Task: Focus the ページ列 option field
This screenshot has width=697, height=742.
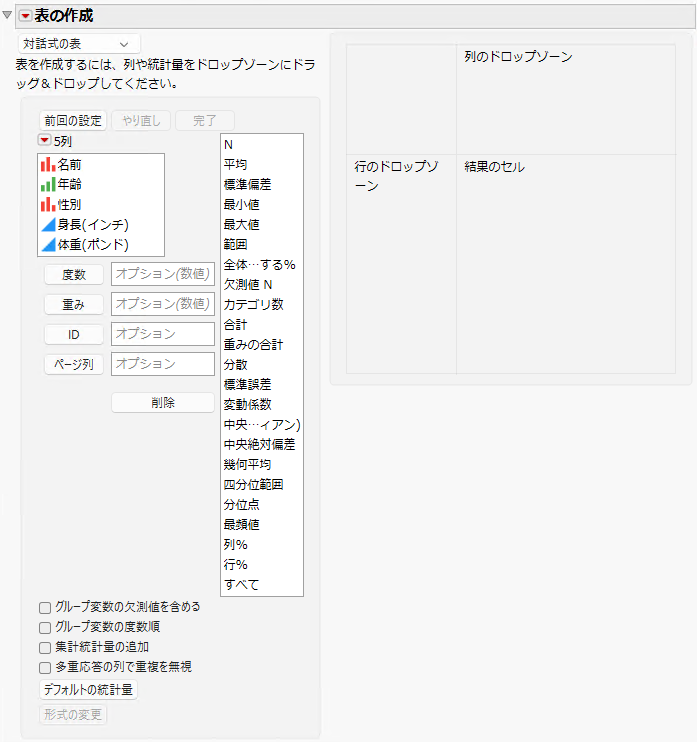Action: click(x=163, y=364)
